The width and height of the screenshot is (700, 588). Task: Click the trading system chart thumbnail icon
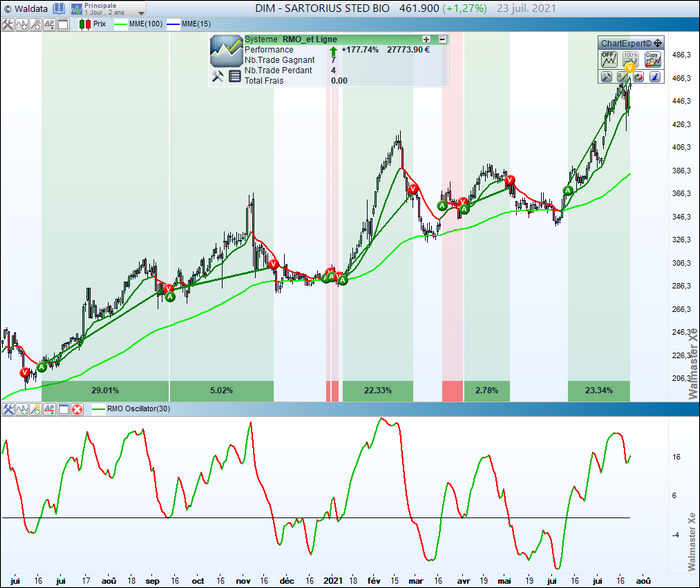click(x=226, y=51)
